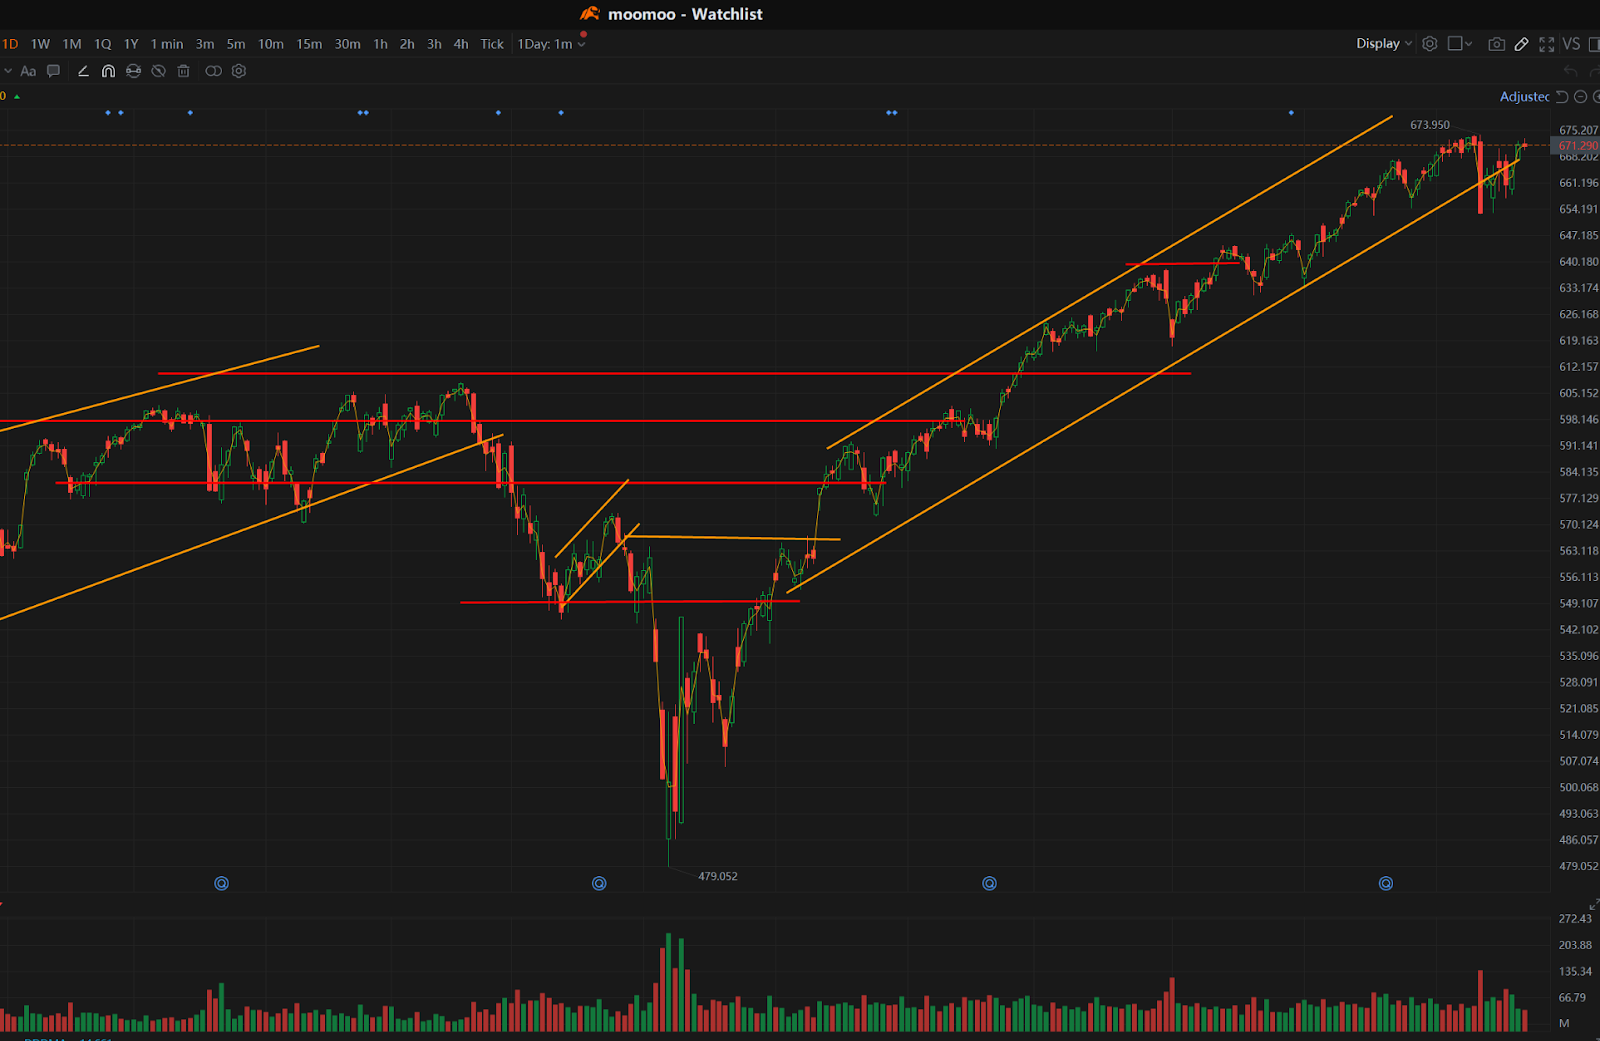Open drawing toolbar settings gear
Screen dimensions: 1600x1041
point(239,71)
